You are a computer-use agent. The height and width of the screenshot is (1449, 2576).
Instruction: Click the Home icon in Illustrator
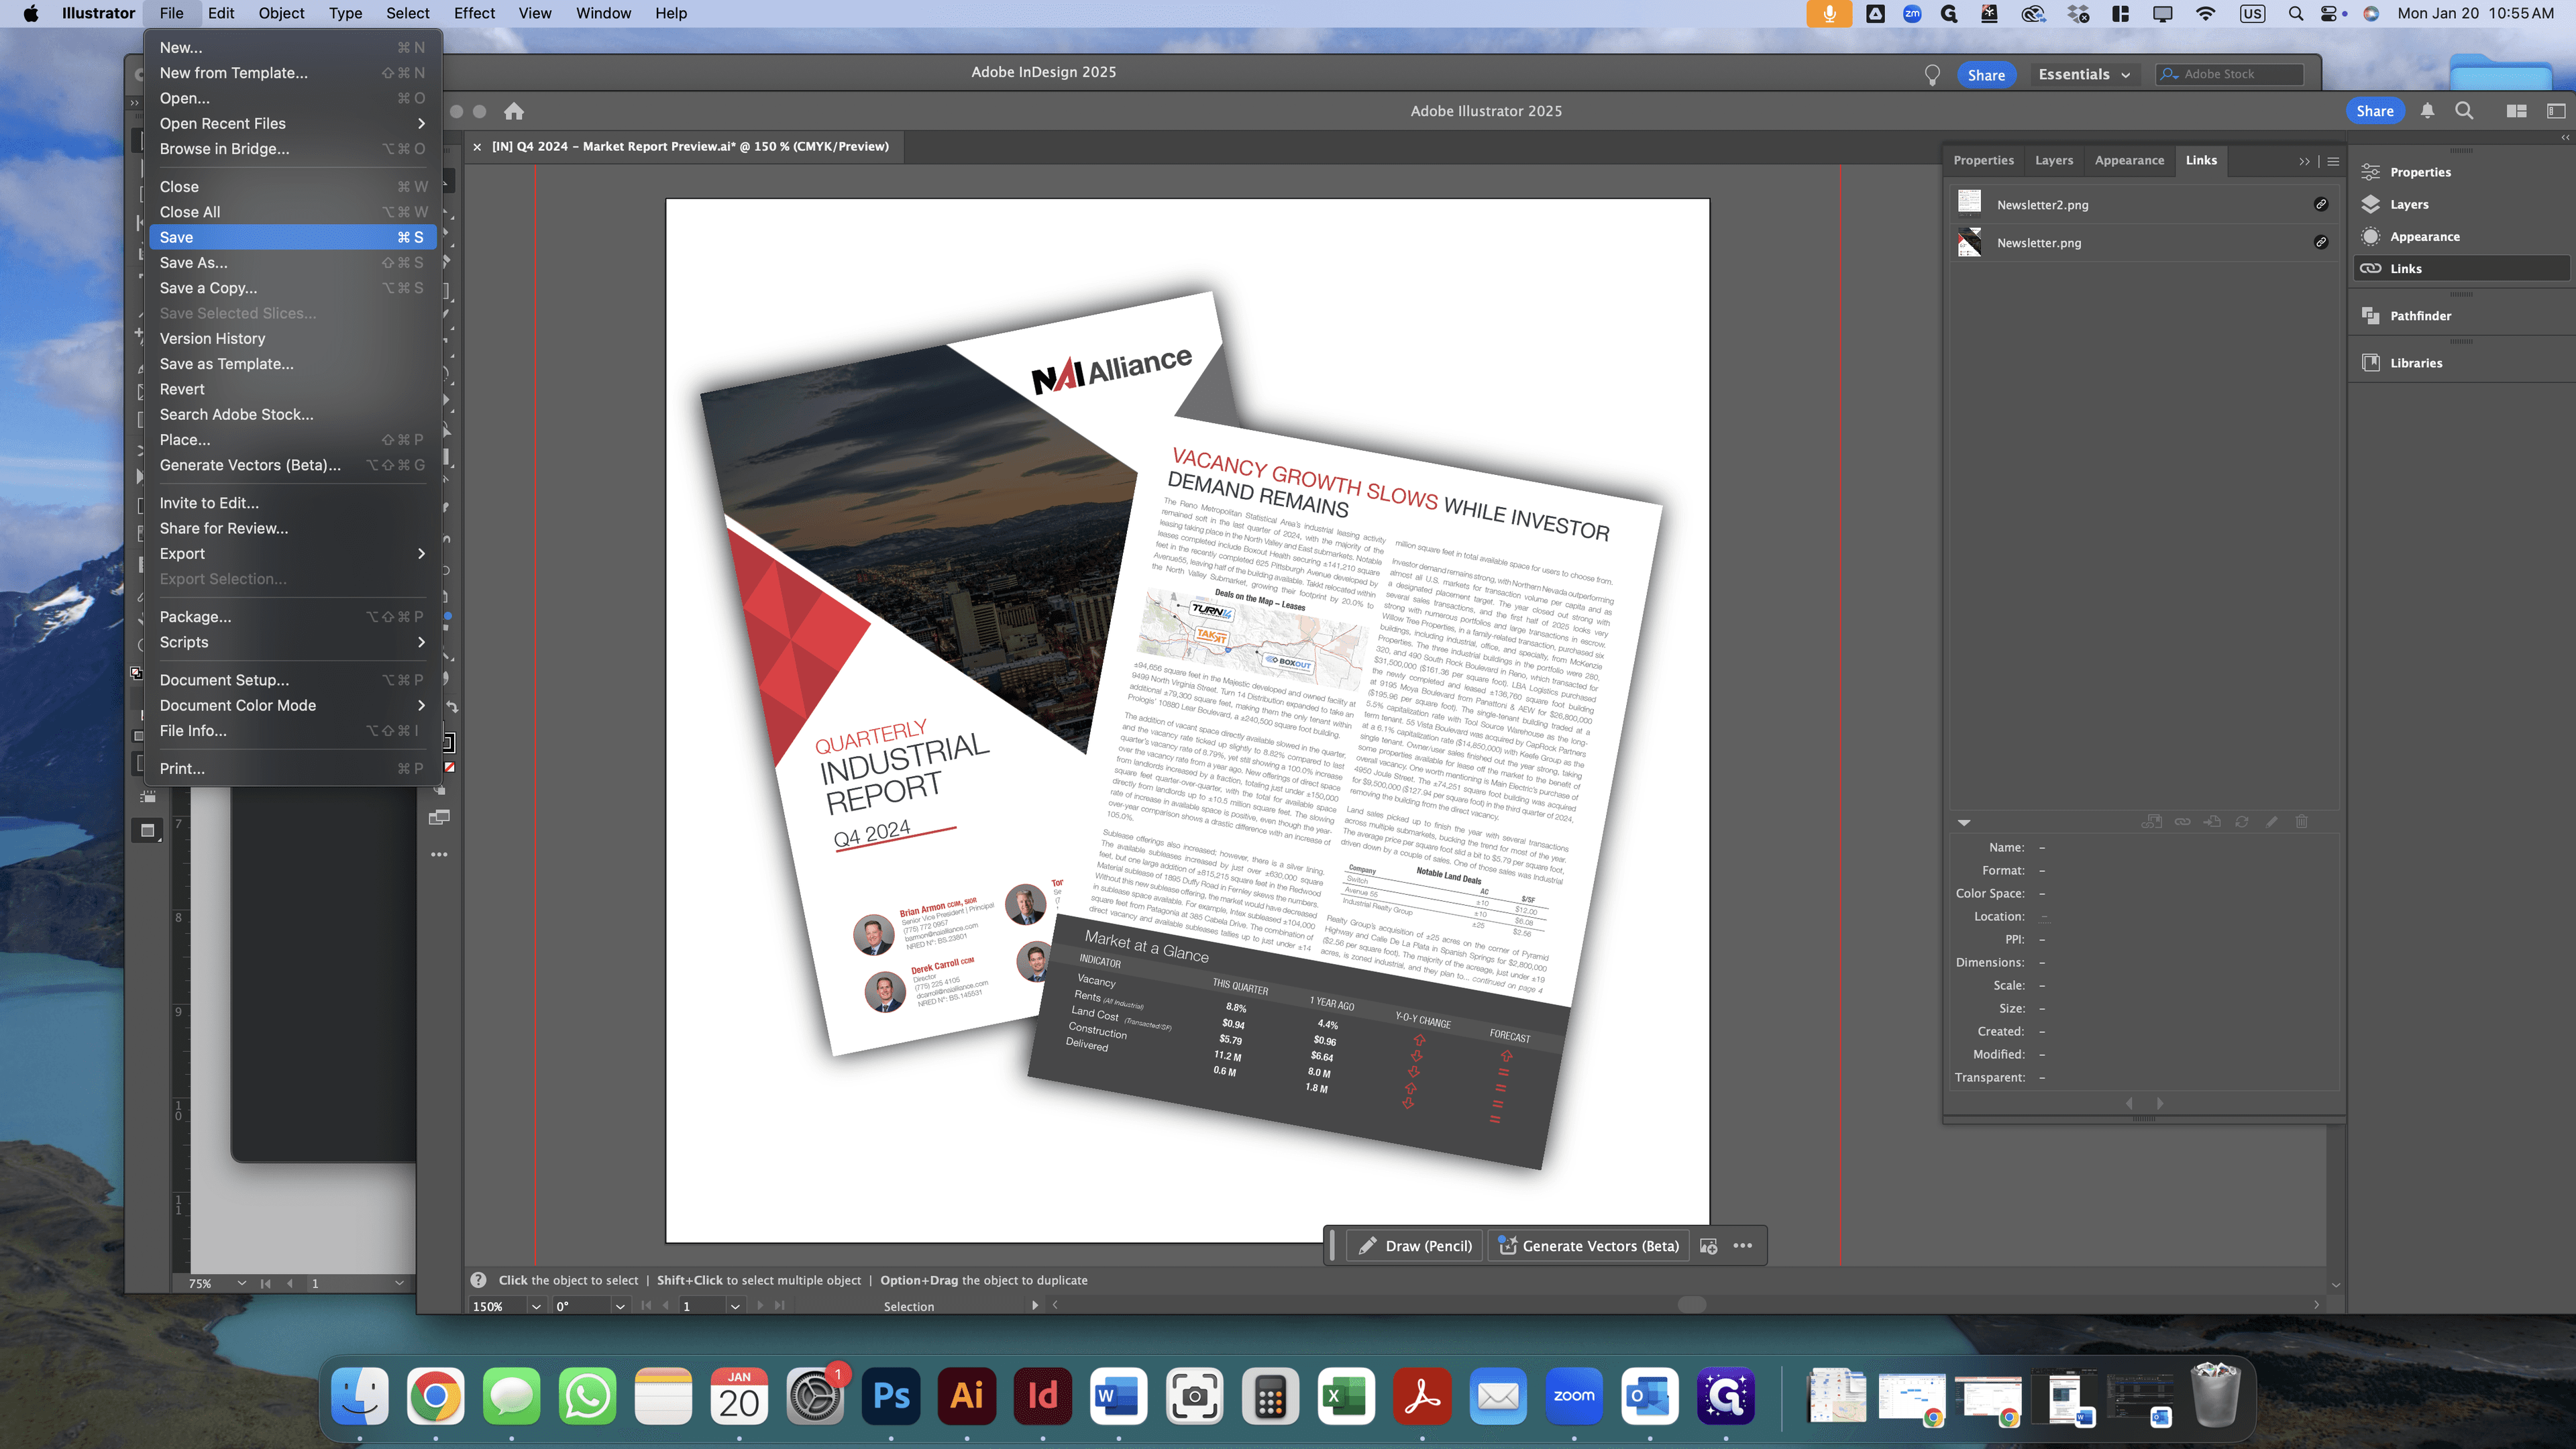tap(514, 111)
